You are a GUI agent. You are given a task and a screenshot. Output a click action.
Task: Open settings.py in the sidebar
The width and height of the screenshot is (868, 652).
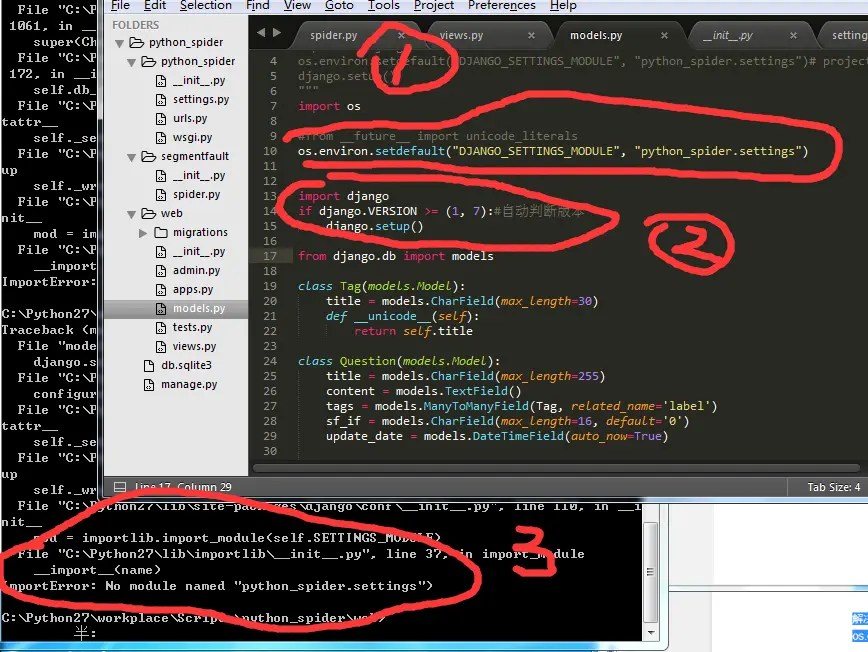point(200,99)
